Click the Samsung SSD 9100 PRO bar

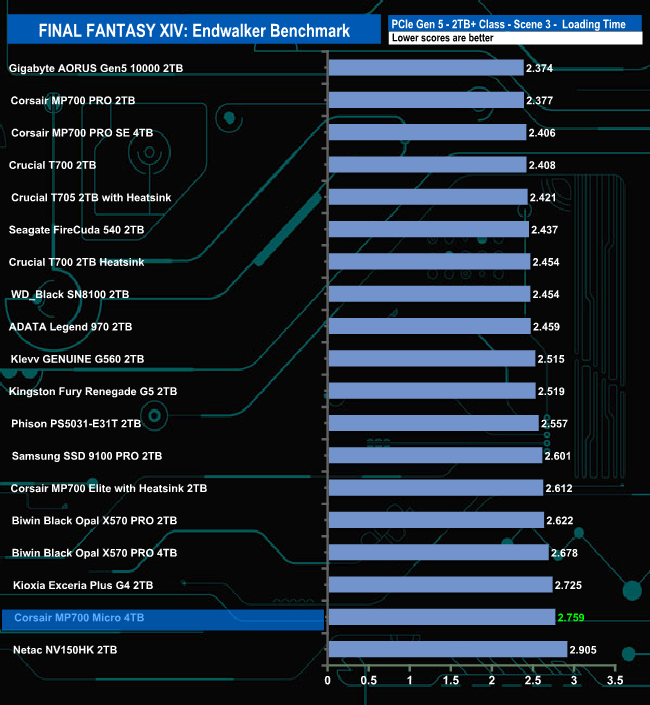[x=435, y=455]
